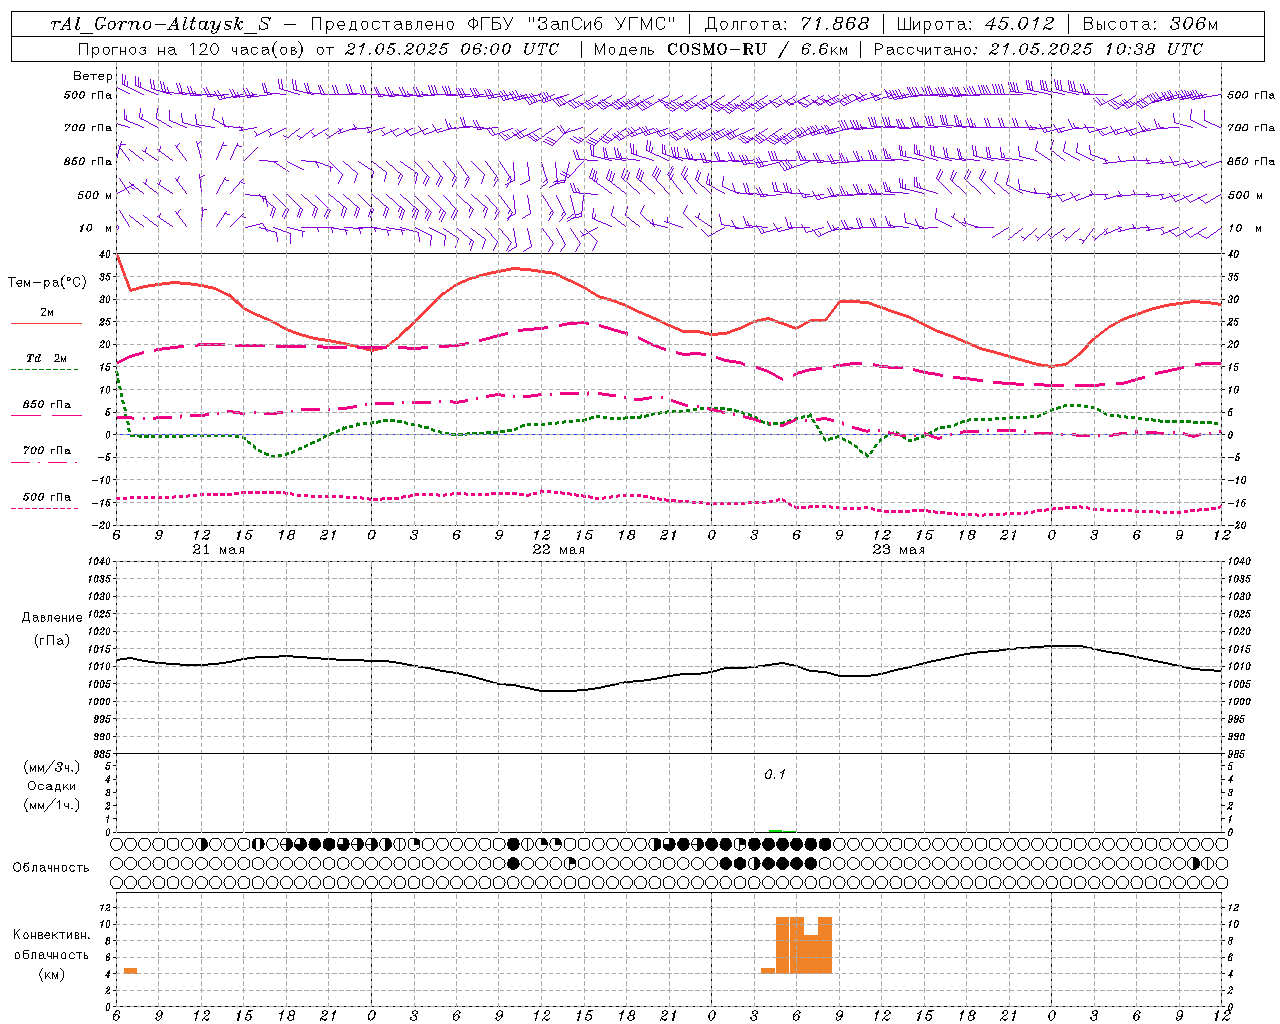Click the Осадки precipitation label

[52, 786]
